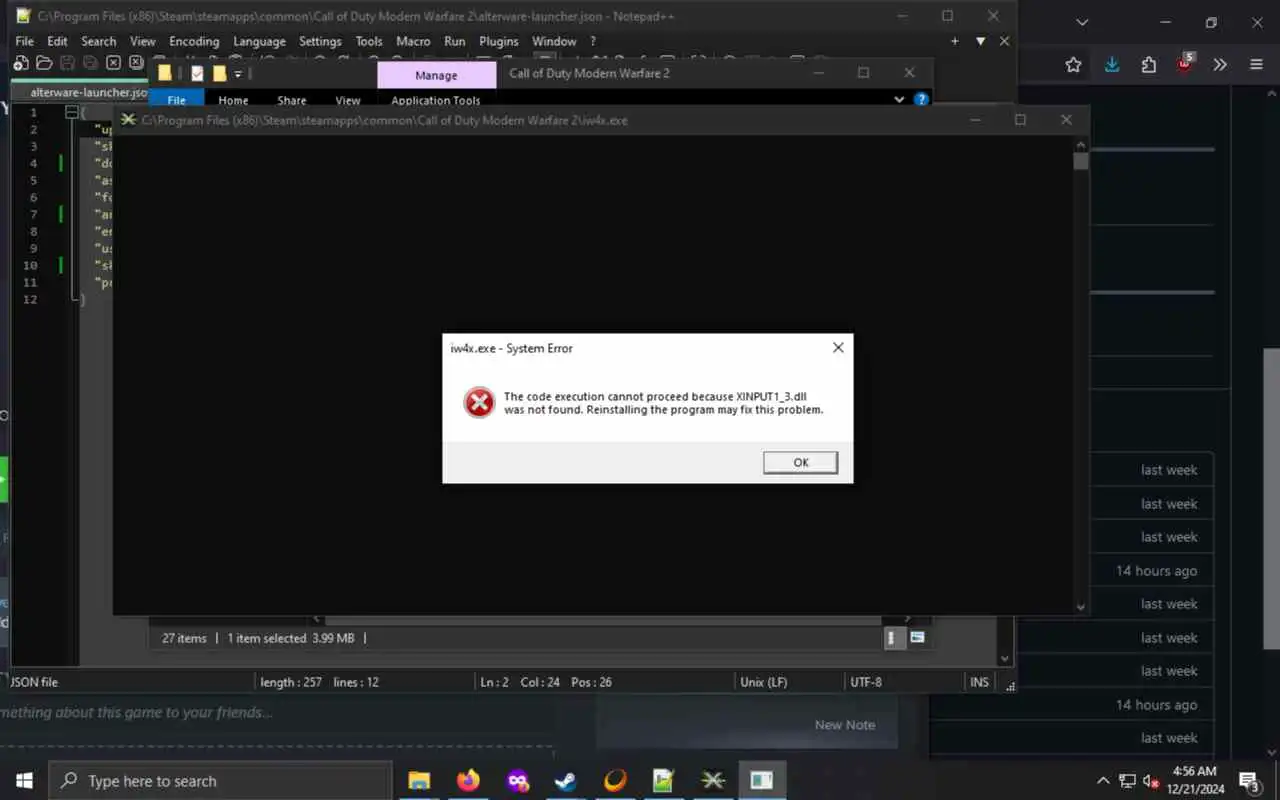Screen dimensions: 1280x800
Task: Open the Quick Access Toolbar dropdown in Explorer
Action: point(238,73)
